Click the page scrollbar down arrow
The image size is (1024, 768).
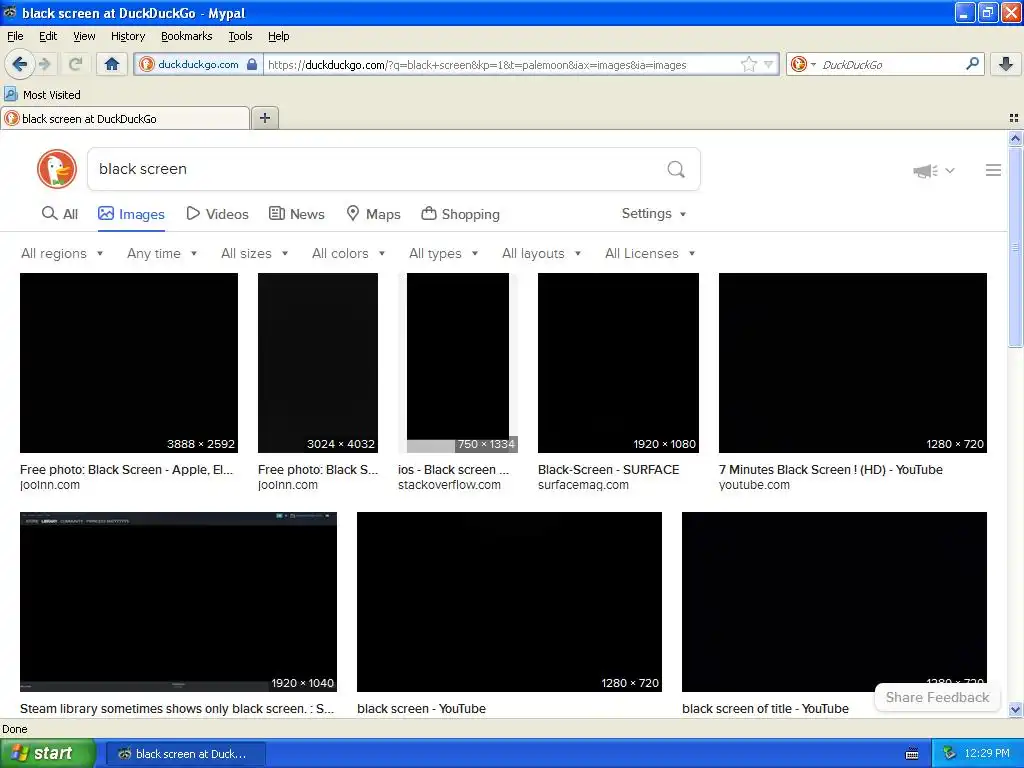pos(1015,709)
